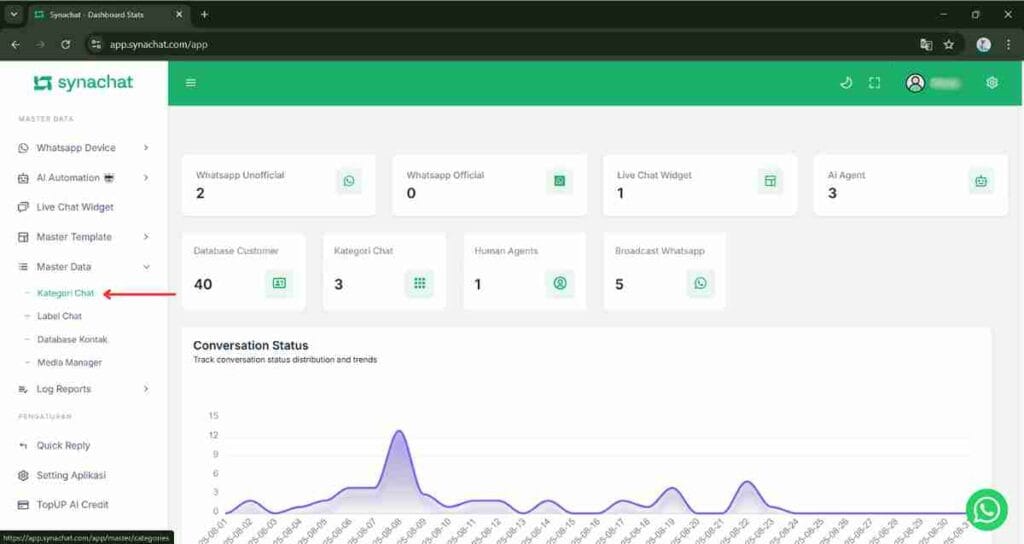Click the translate page icon
This screenshot has width=1024, height=544.
(x=926, y=44)
